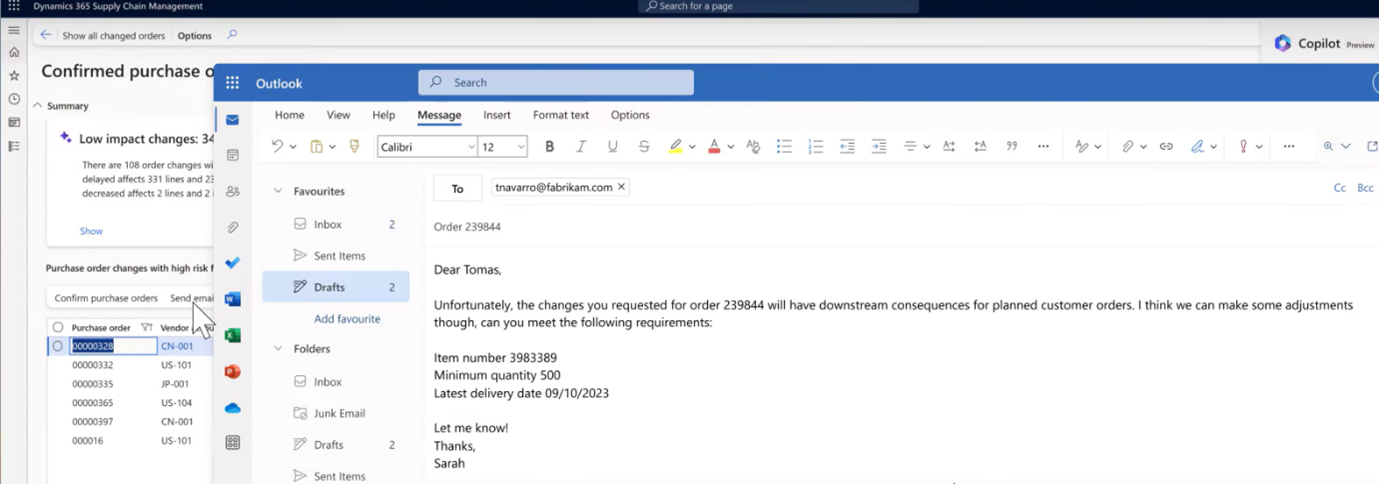Click the To button for recipients

(x=457, y=188)
